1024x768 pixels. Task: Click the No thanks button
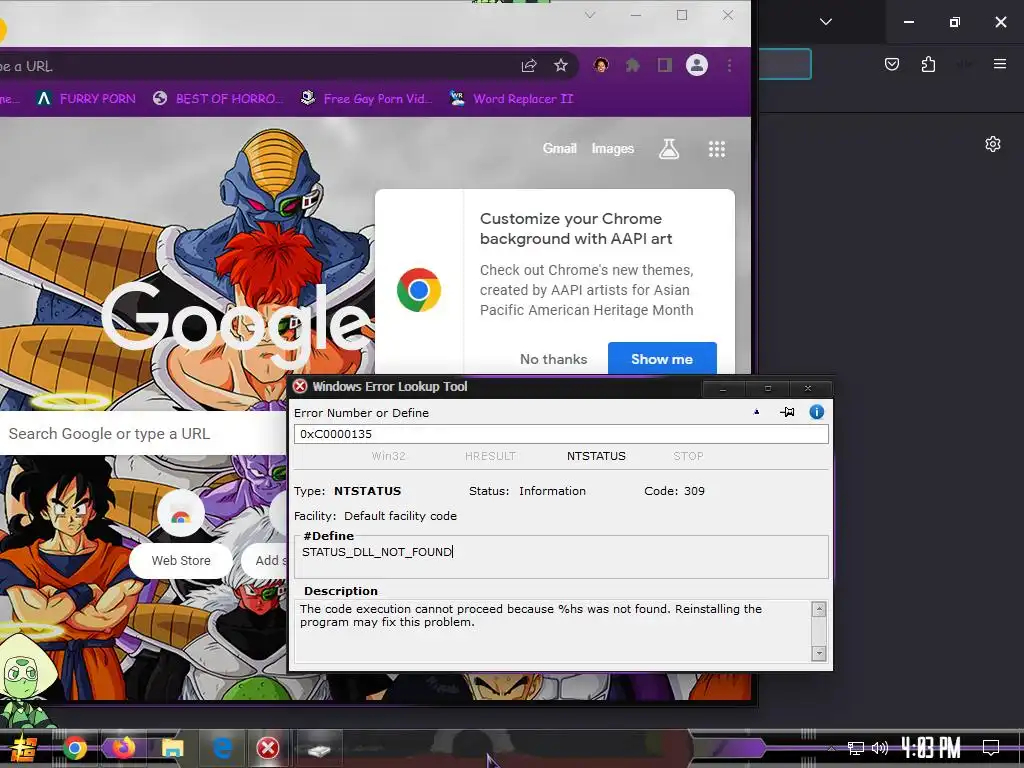554,359
